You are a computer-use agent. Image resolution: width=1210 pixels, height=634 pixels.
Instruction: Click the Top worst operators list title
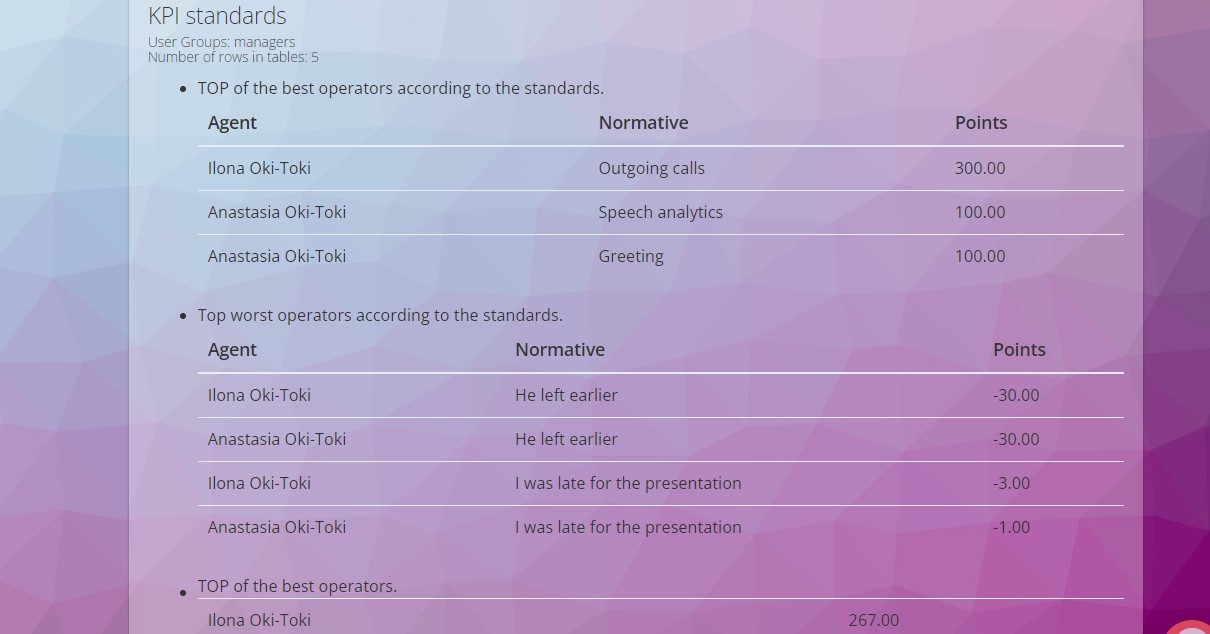[x=380, y=315]
